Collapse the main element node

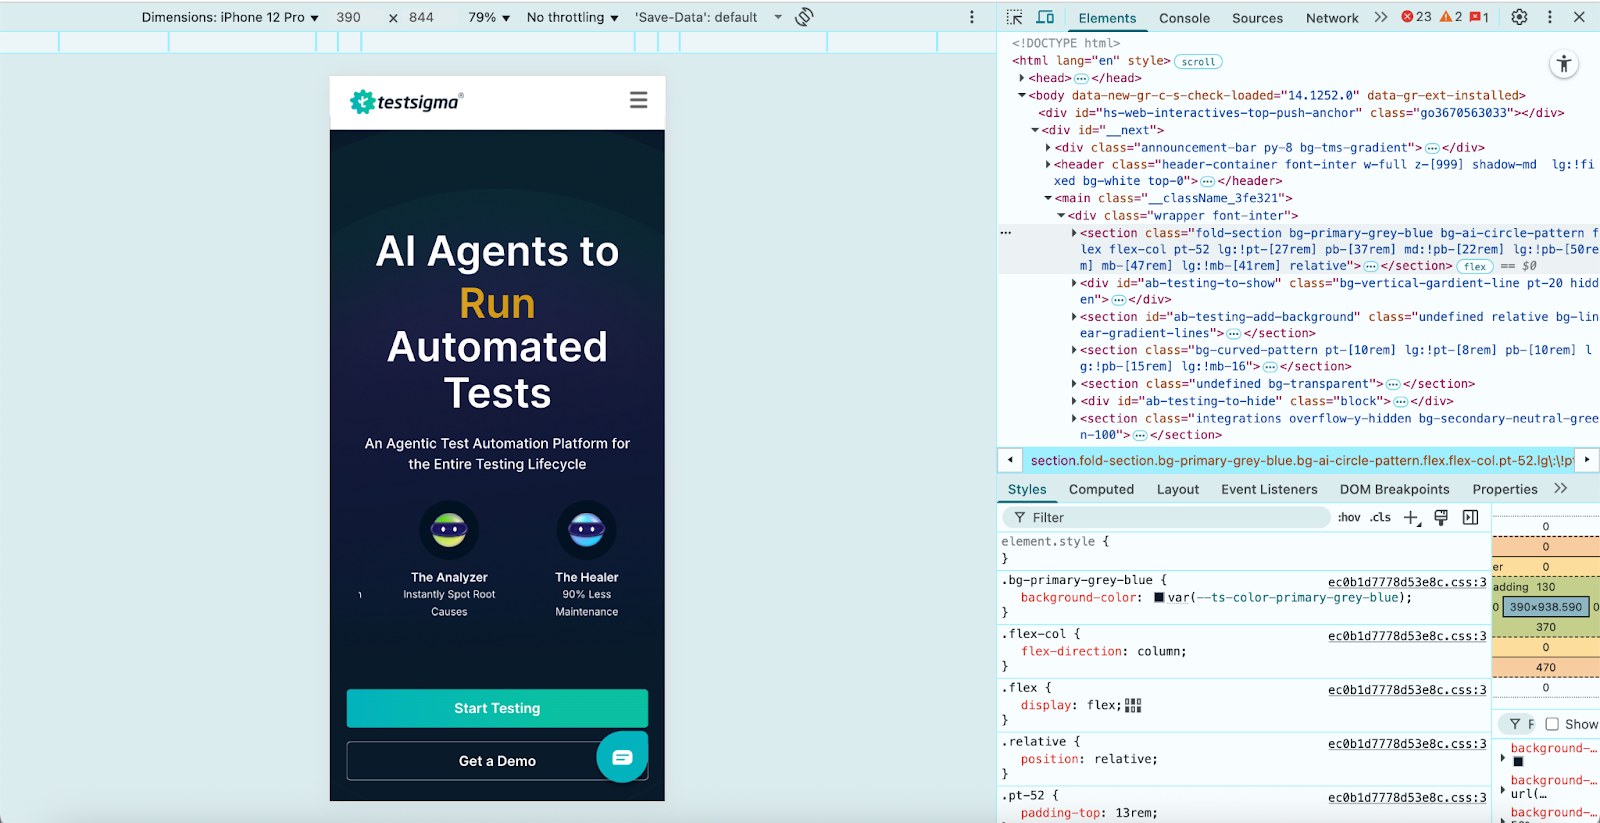1048,199
